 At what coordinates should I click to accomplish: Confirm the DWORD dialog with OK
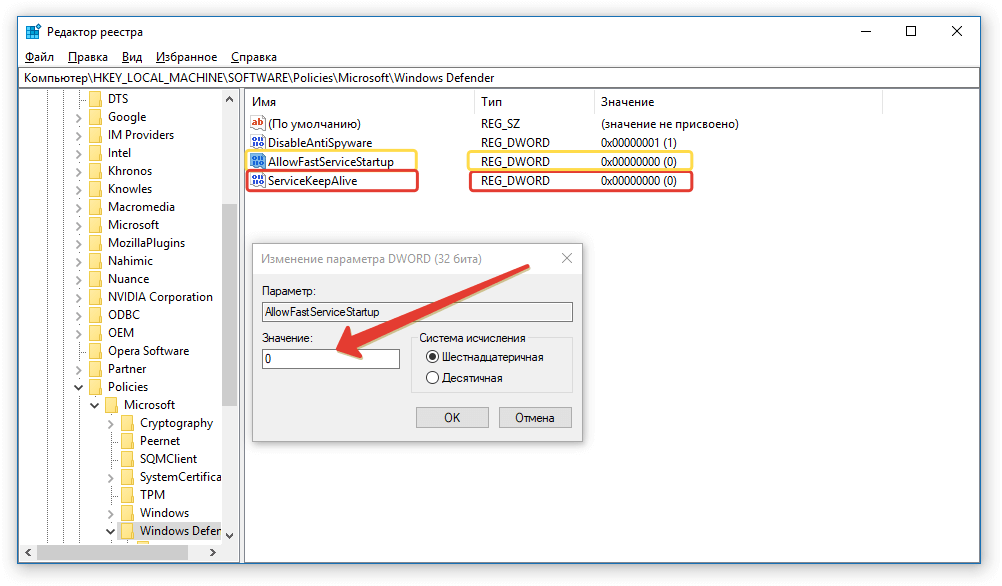[452, 417]
